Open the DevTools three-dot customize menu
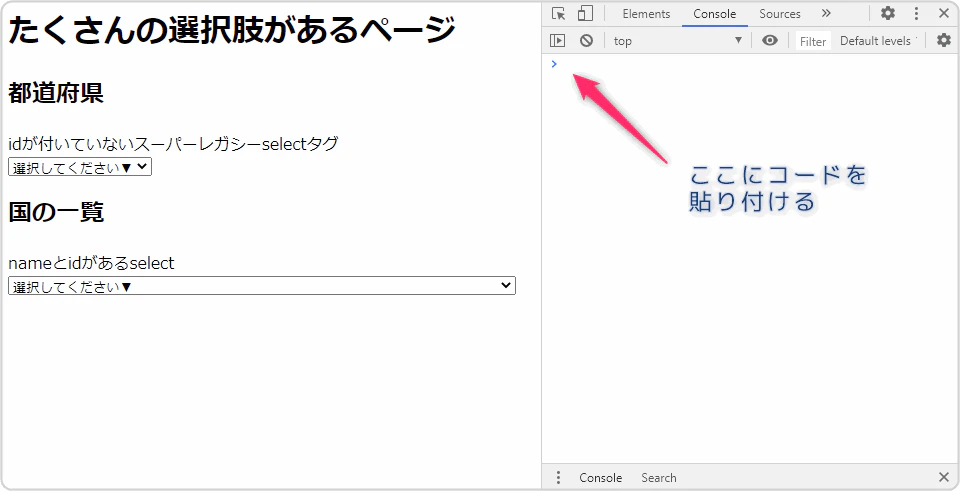Screen dimensions: 960x491 pyautogui.click(x=916, y=13)
